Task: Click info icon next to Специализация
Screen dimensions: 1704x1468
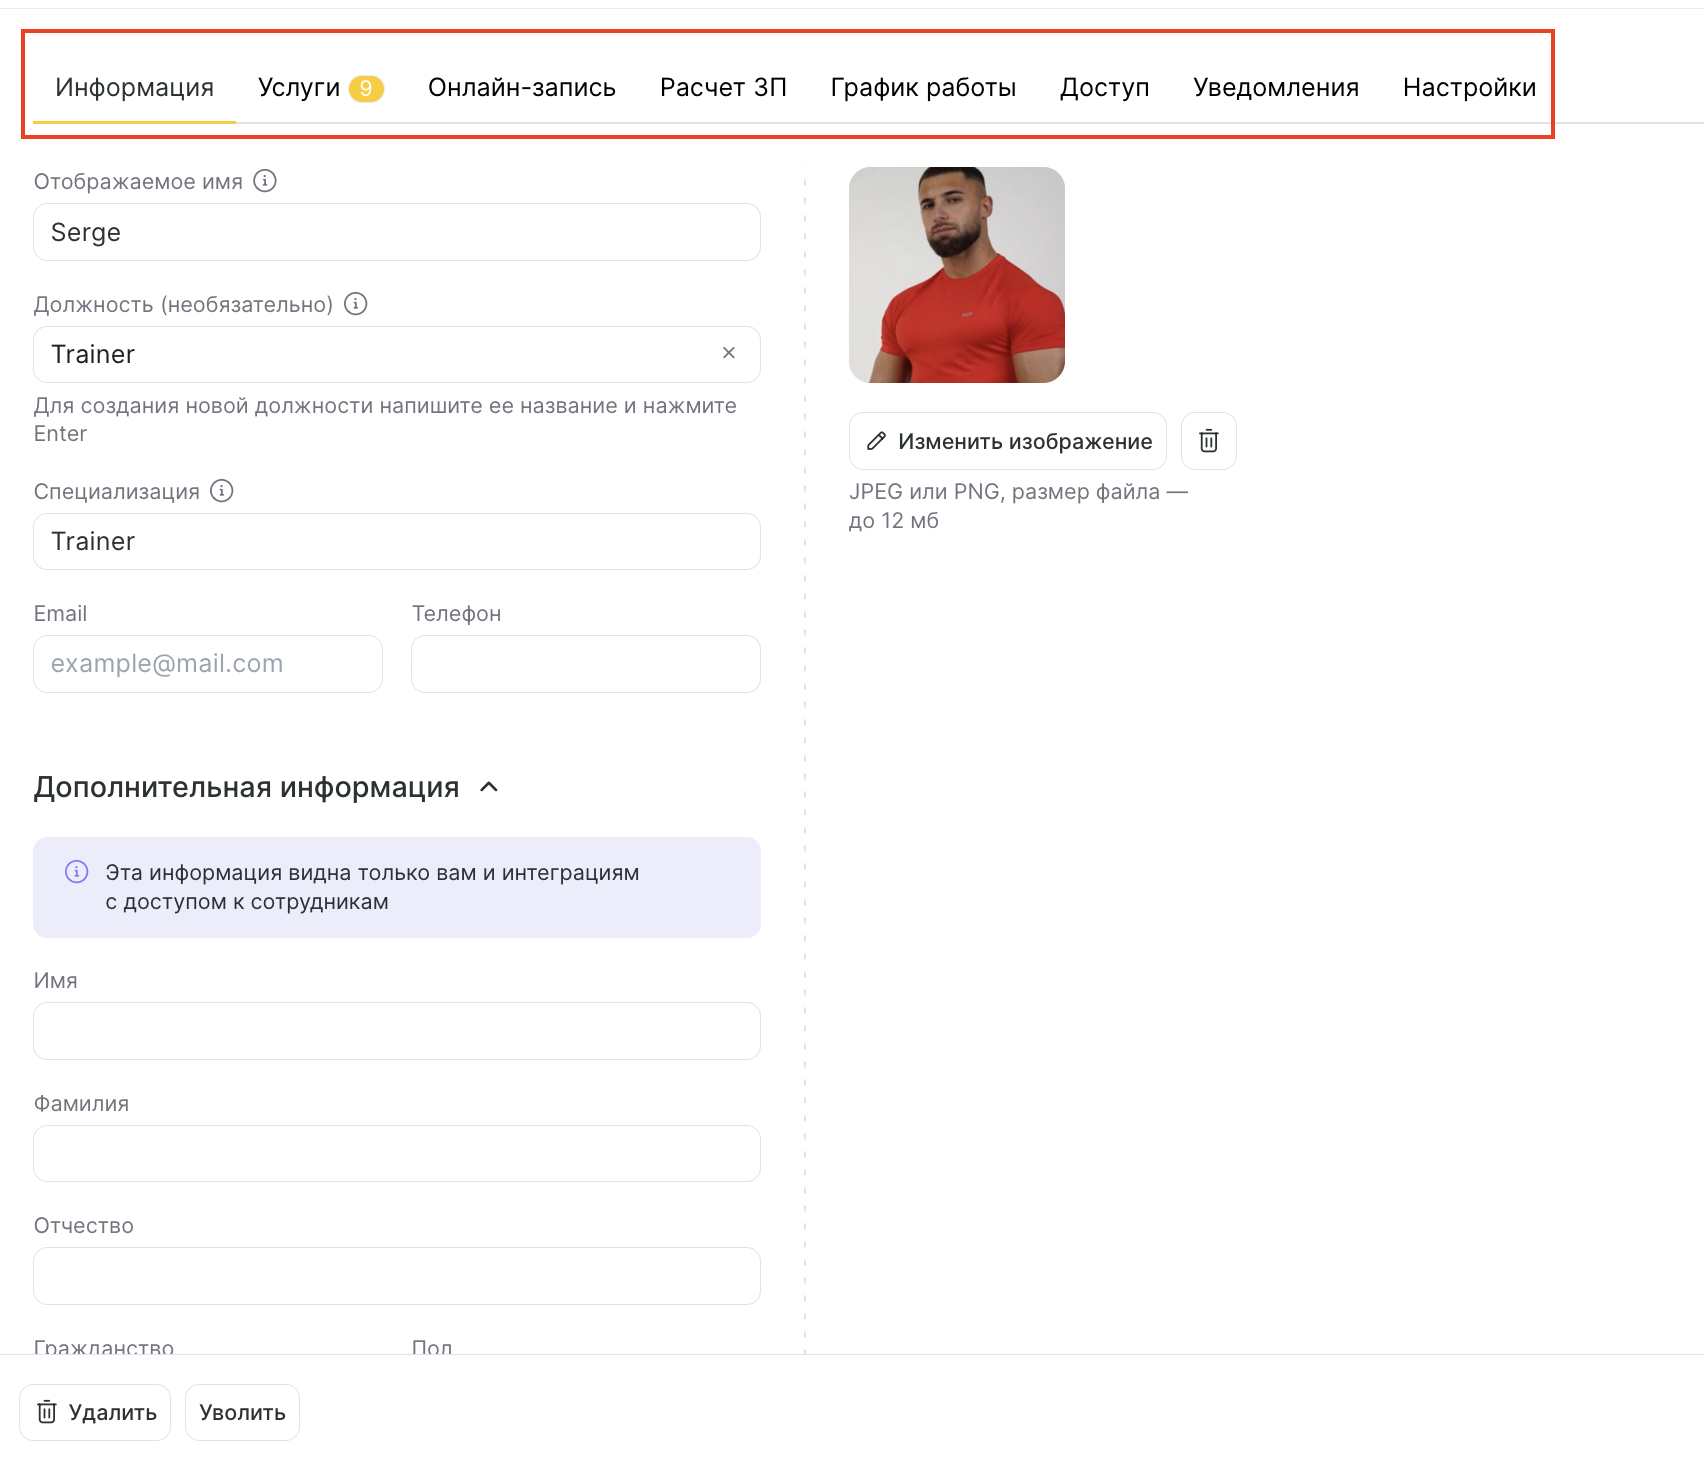Action: [x=222, y=491]
